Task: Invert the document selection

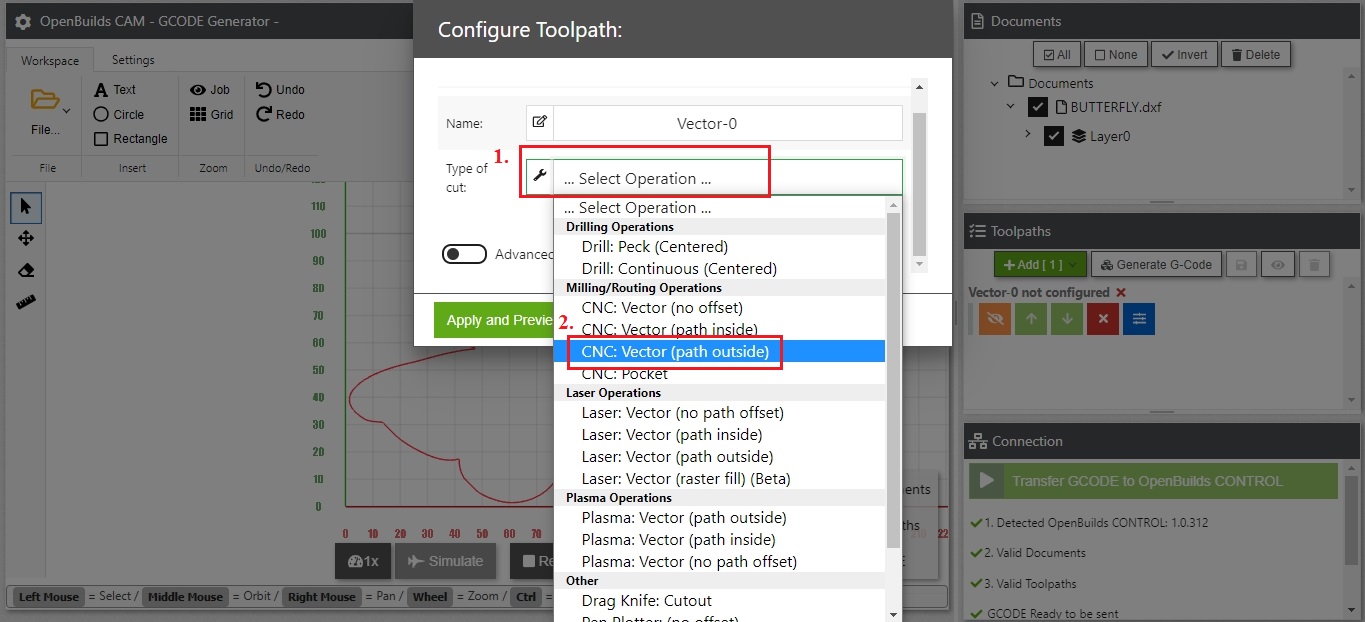Action: tap(1184, 55)
